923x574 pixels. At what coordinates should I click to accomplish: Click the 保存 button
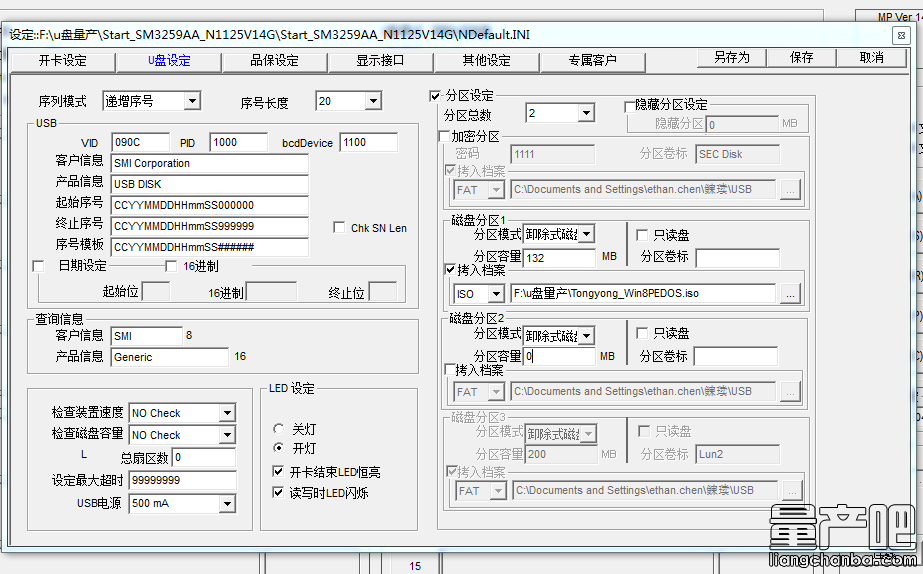[802, 58]
